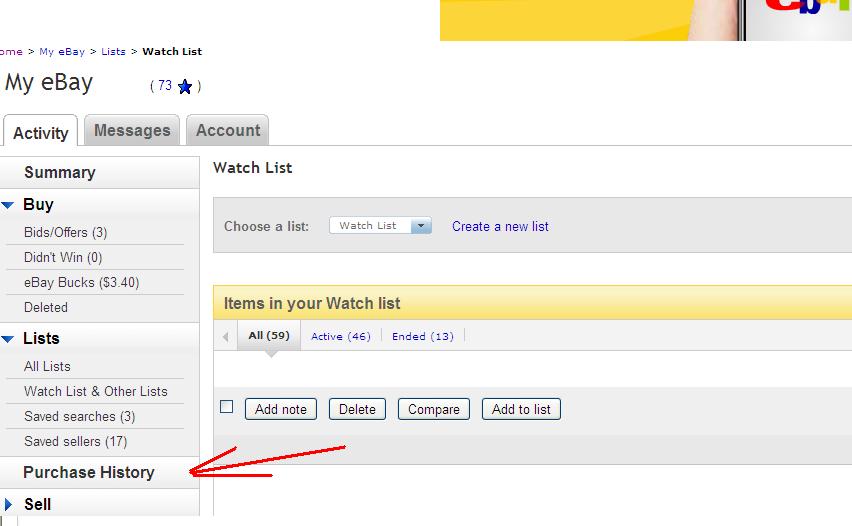Switch to the Activity tab
Image resolution: width=852 pixels, height=526 pixels.
tap(41, 133)
